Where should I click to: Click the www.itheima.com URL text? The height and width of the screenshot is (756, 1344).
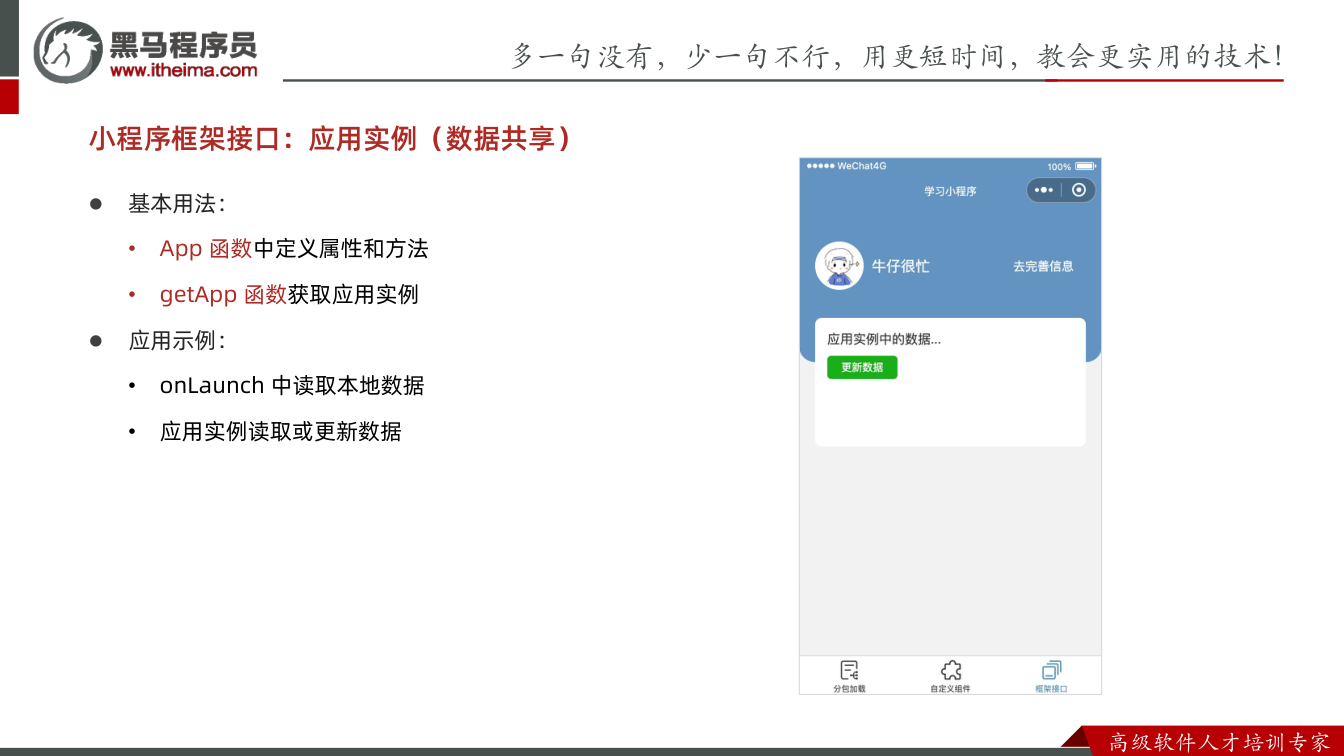point(184,70)
